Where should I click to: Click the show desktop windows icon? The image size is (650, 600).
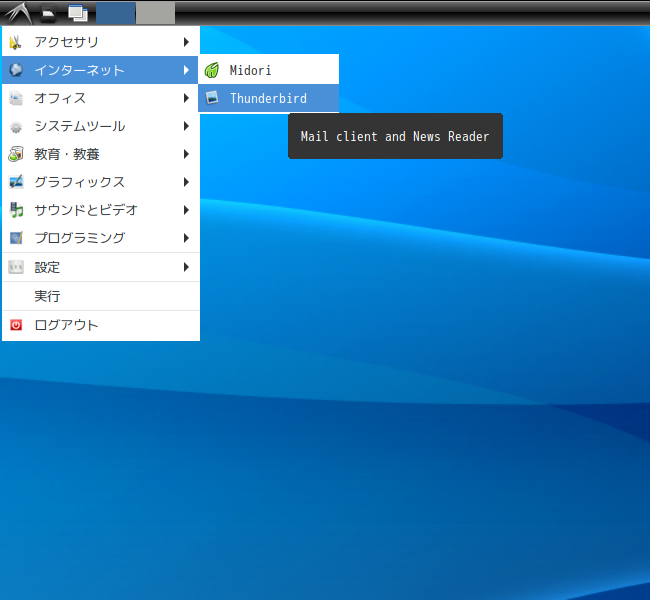point(78,13)
